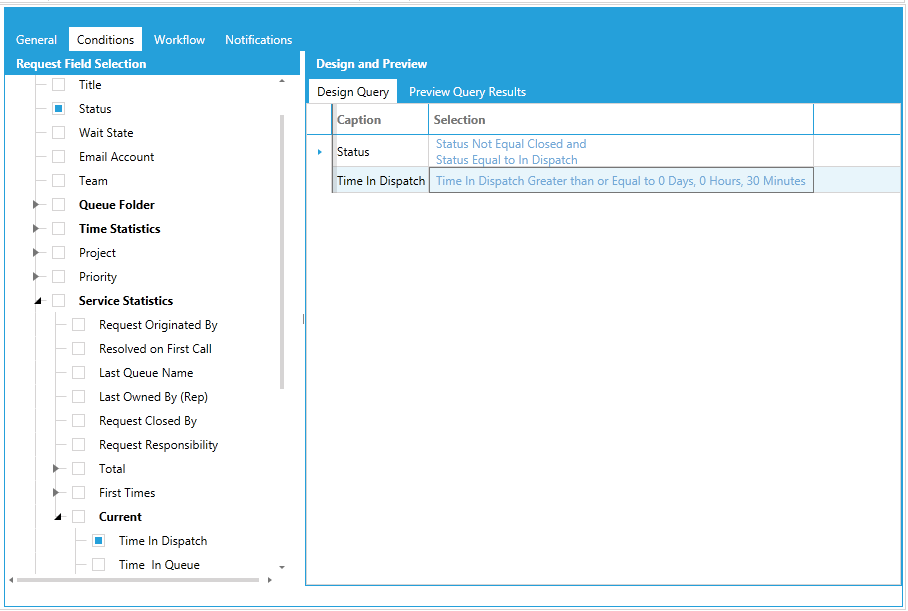Viewport: 908px width, 611px height.
Task: Select the Resolved on First Call item
Action: pos(155,349)
